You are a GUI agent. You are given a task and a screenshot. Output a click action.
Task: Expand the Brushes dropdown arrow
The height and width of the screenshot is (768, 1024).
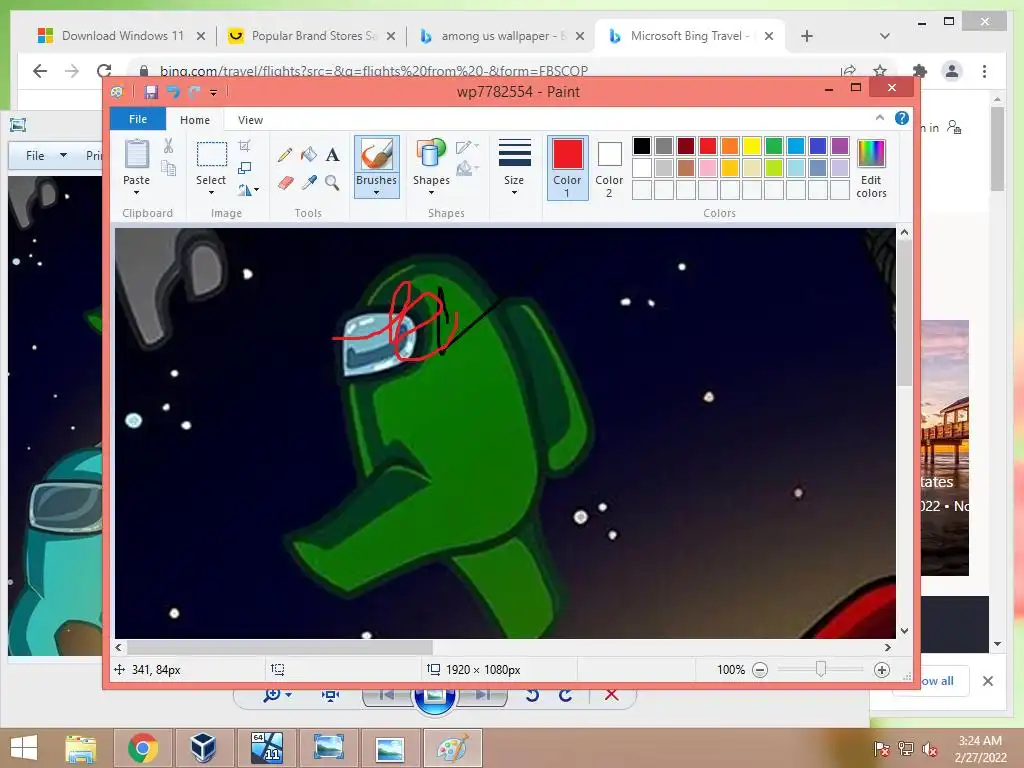click(377, 193)
